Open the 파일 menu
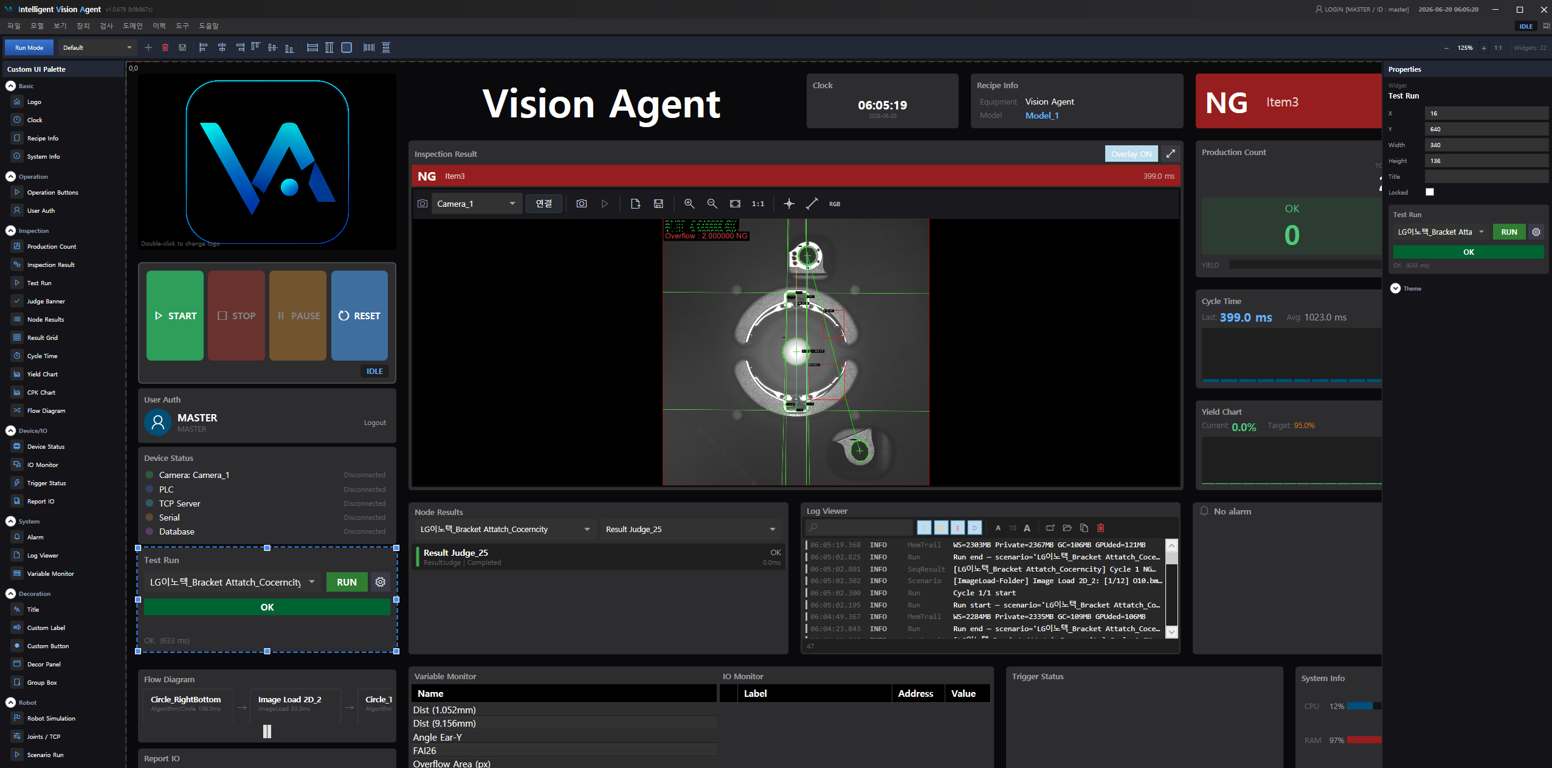1552x768 pixels. 14,26
